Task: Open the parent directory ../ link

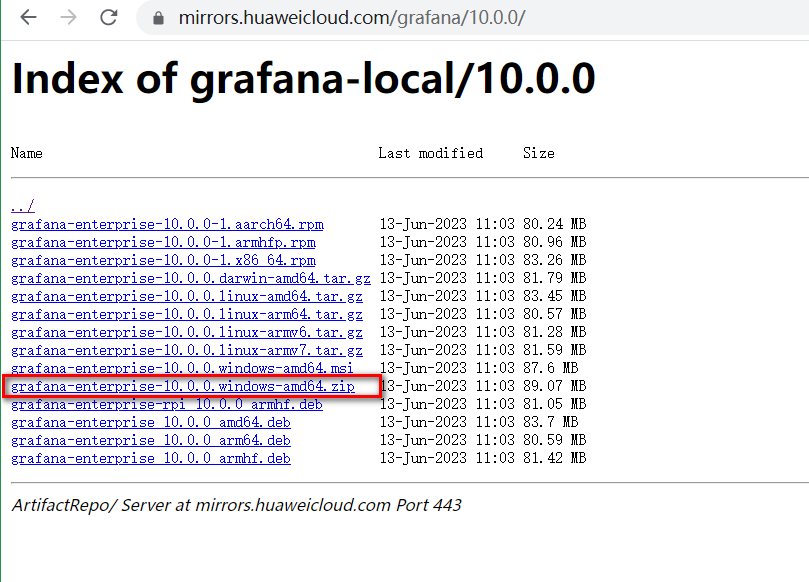Action: click(23, 206)
